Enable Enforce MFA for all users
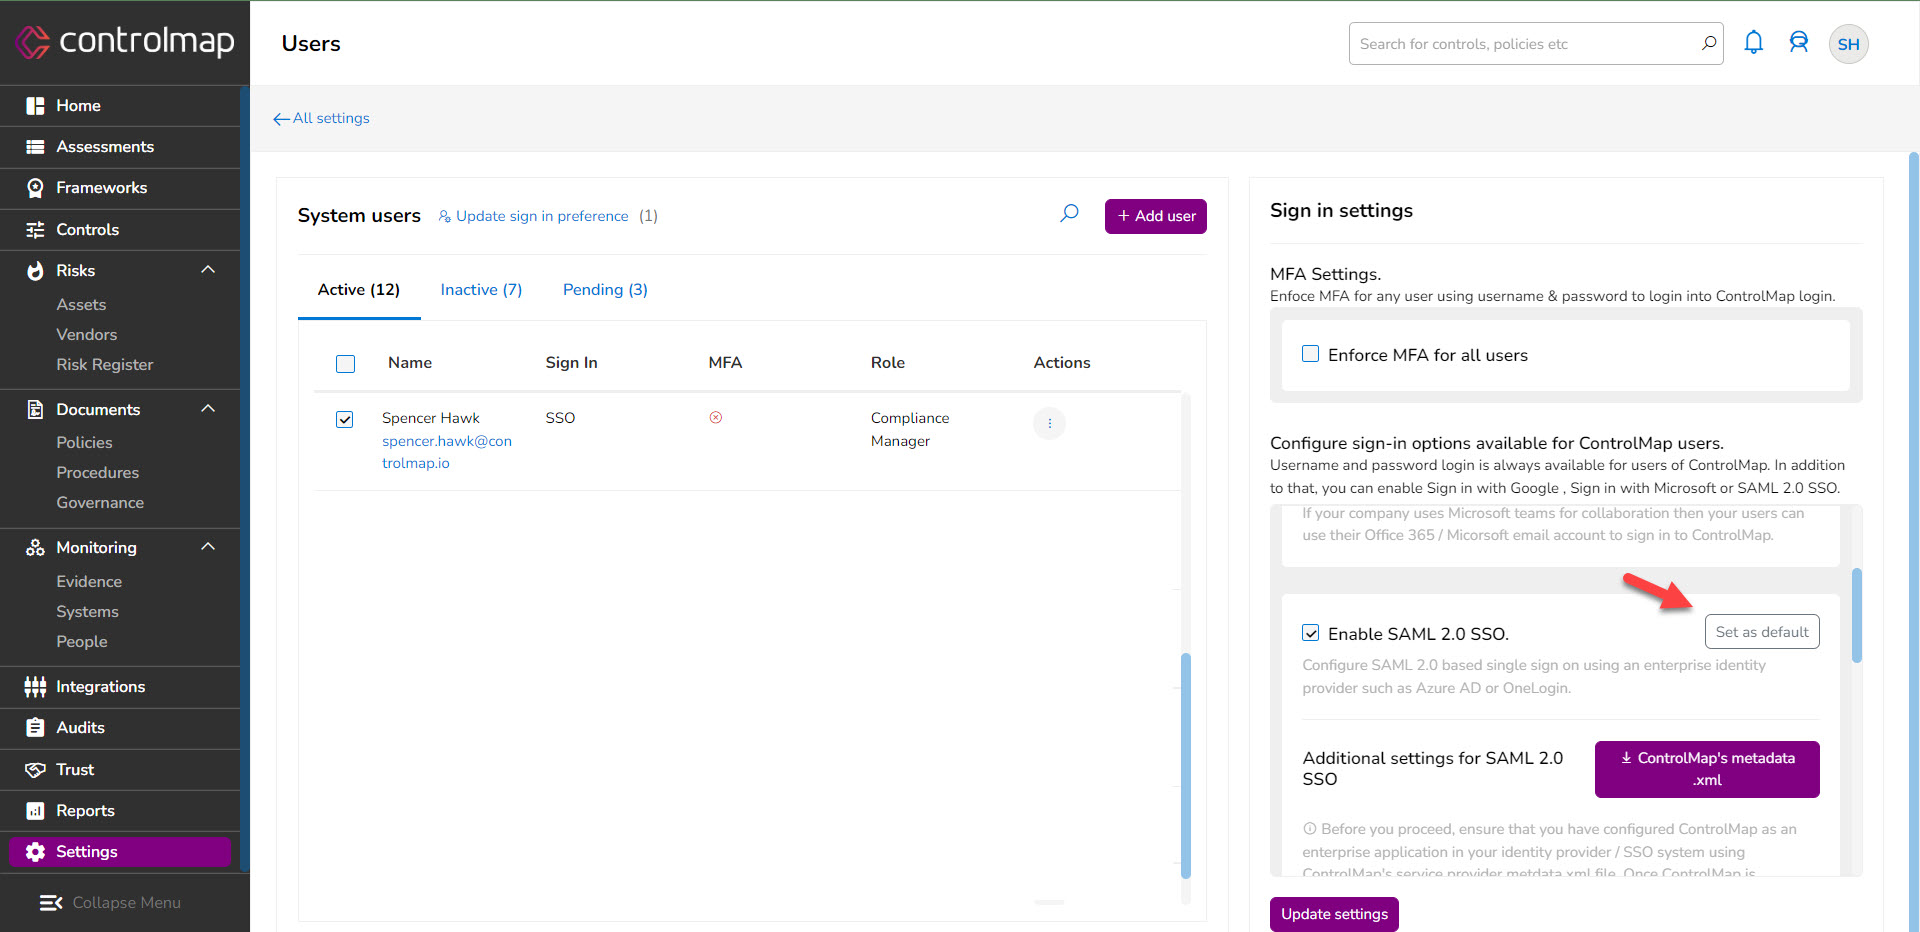Screen dimensions: 1920x932 [1310, 354]
